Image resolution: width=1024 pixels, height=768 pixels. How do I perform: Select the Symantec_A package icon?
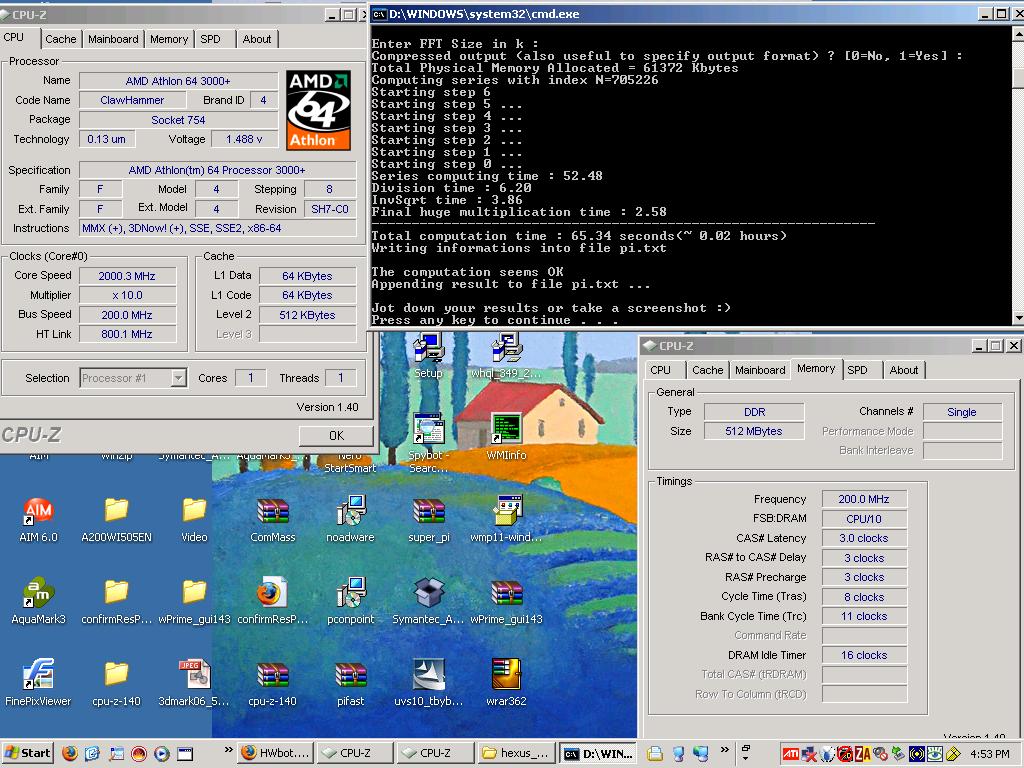click(428, 601)
